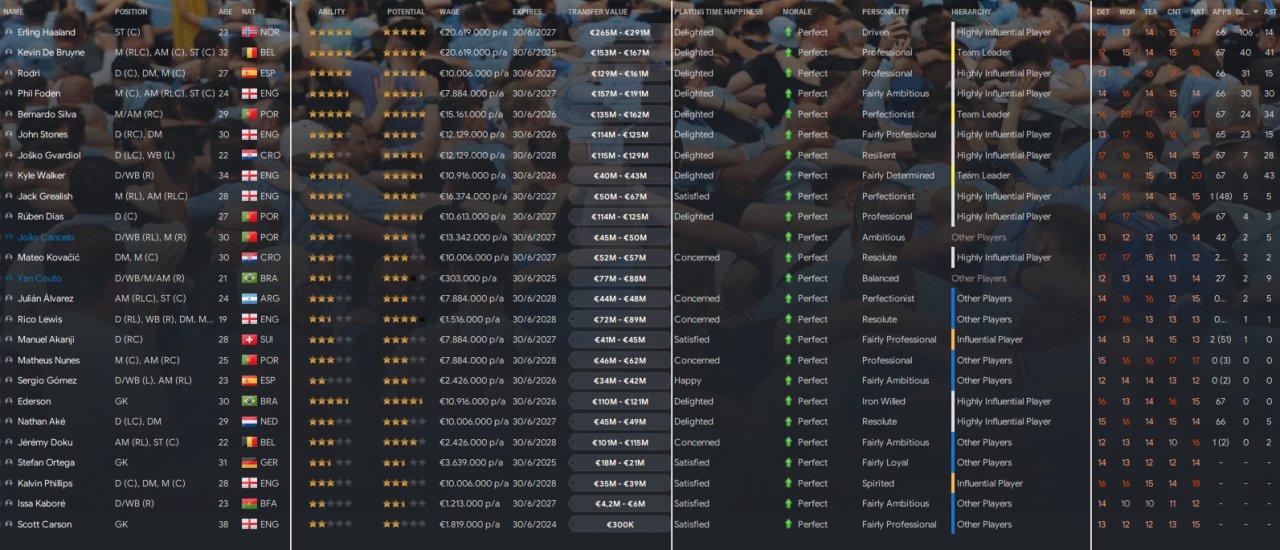
Task: Open Yan Couto's player profile
Action: 39,278
